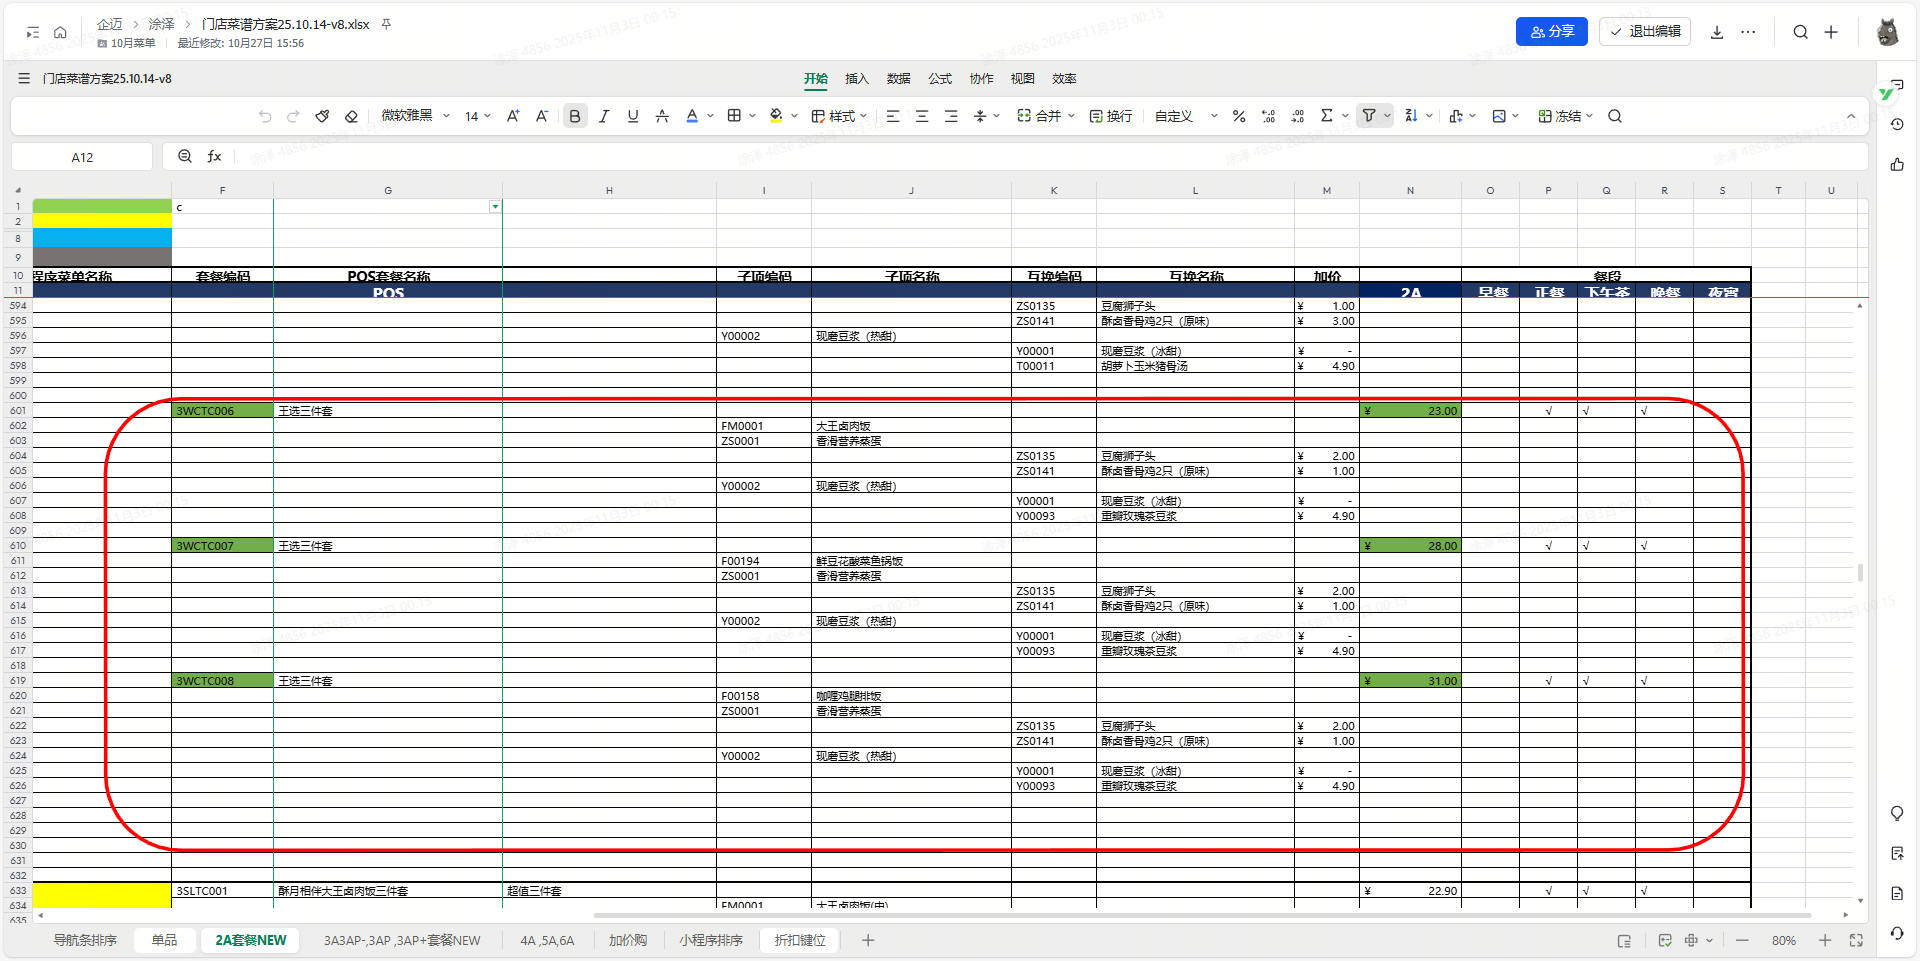Toggle underline formatting
The height and width of the screenshot is (961, 1920).
point(633,116)
